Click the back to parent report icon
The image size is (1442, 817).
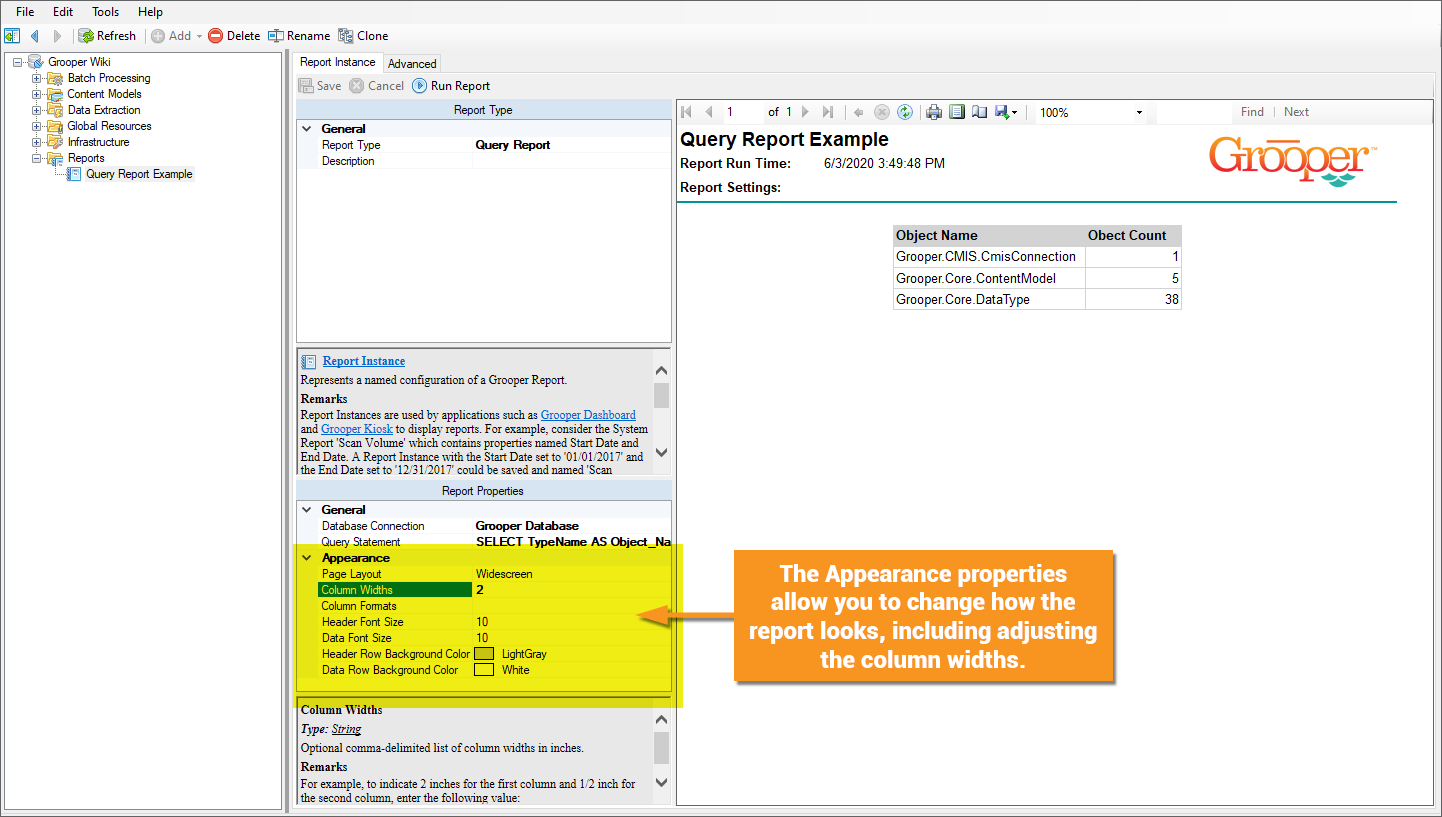click(859, 112)
